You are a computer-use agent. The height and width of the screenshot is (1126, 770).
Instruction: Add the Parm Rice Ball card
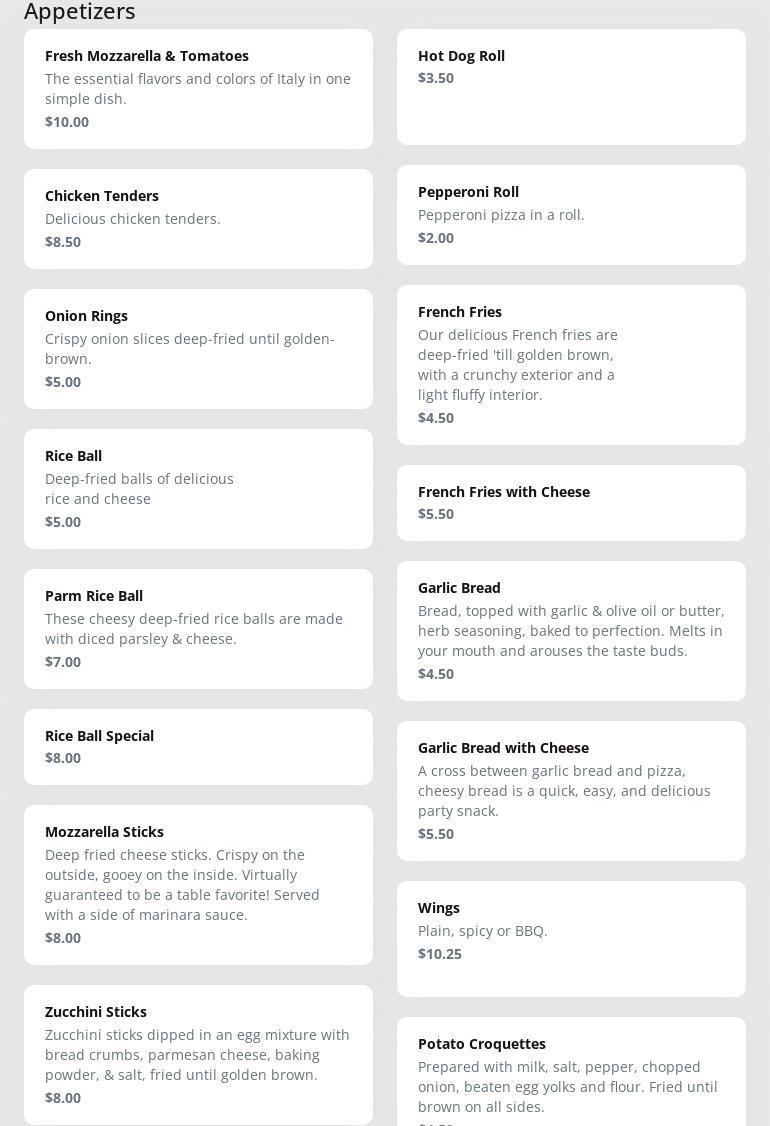(198, 628)
